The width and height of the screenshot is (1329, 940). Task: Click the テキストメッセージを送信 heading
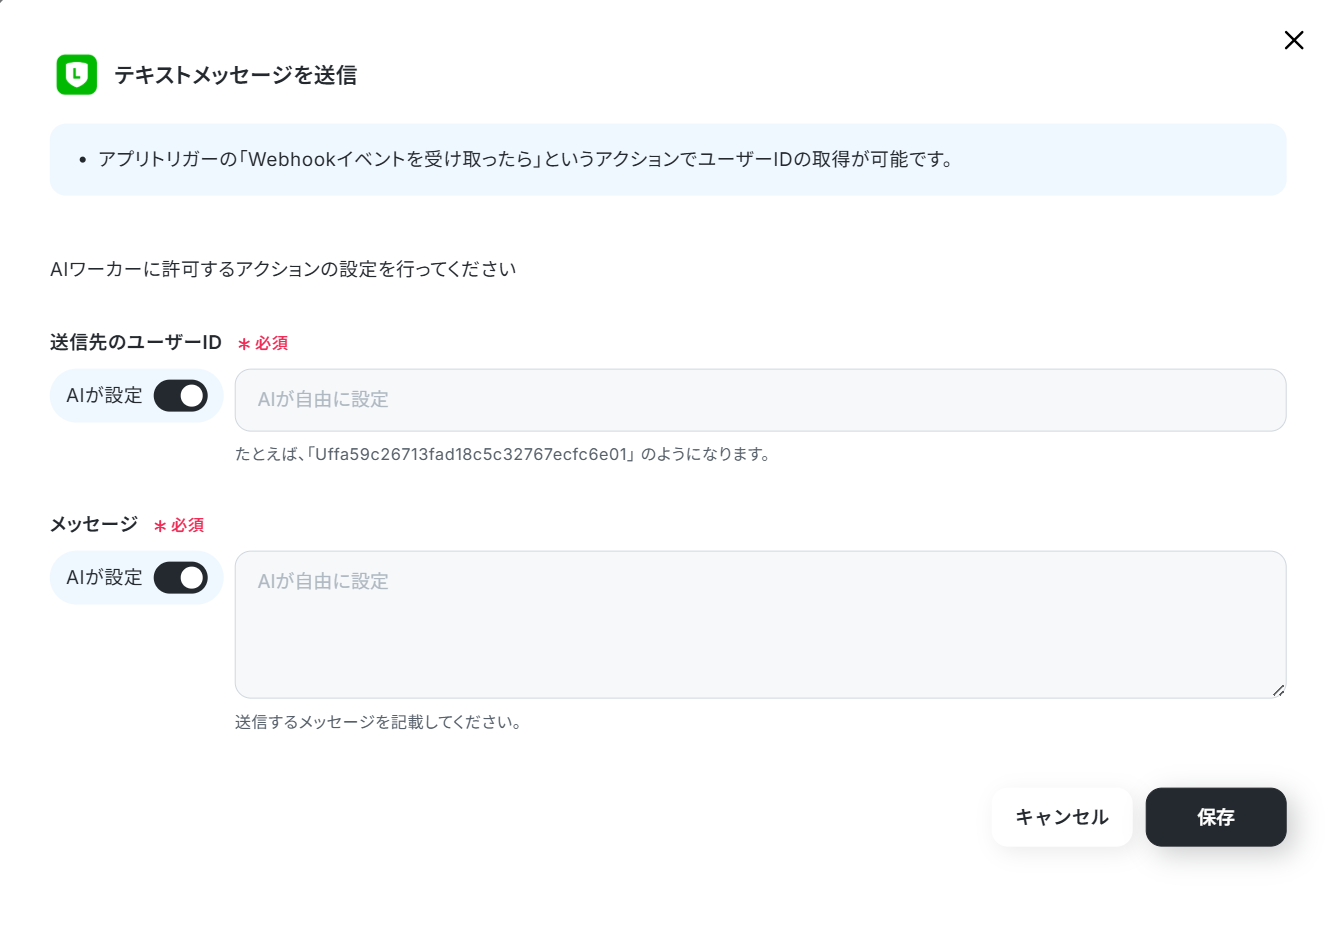tap(236, 75)
